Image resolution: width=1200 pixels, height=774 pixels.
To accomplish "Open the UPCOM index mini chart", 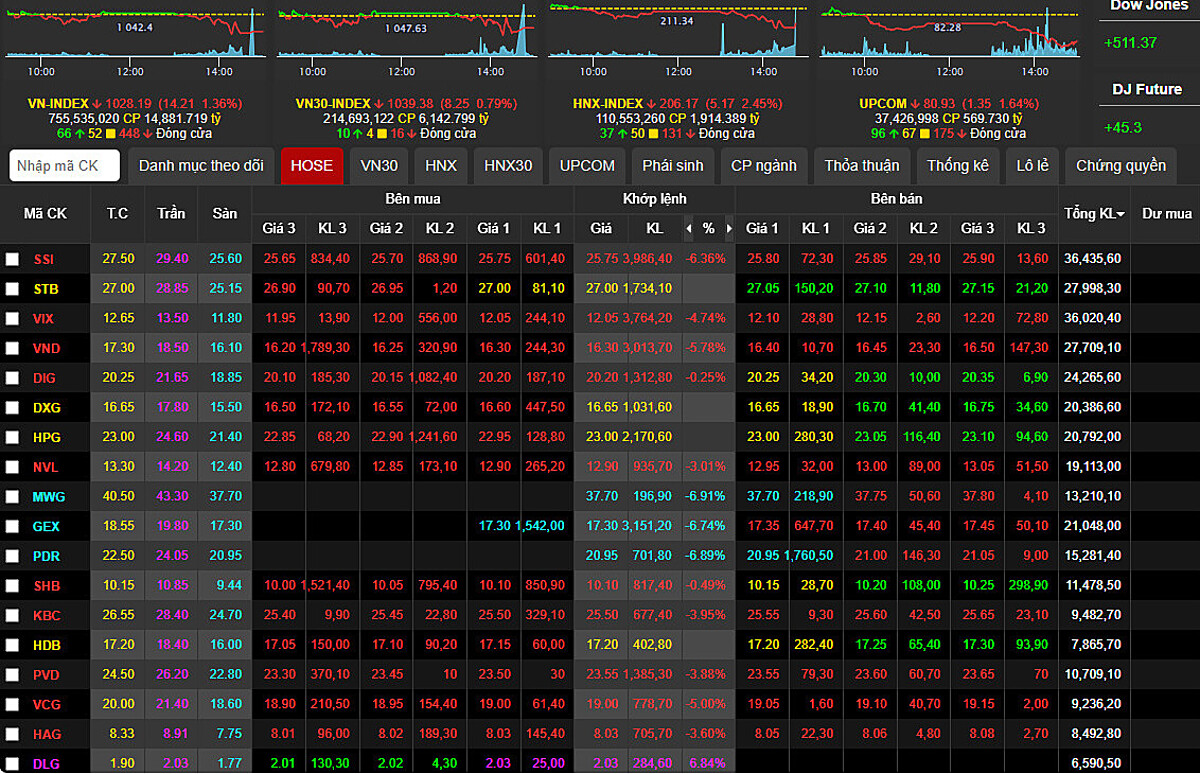I will (948, 38).
